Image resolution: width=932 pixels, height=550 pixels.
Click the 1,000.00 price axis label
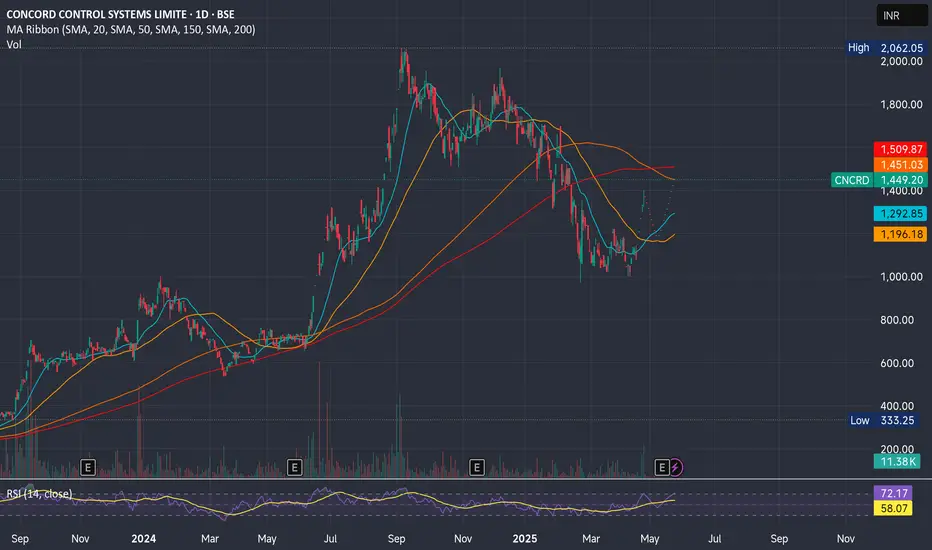pos(901,277)
